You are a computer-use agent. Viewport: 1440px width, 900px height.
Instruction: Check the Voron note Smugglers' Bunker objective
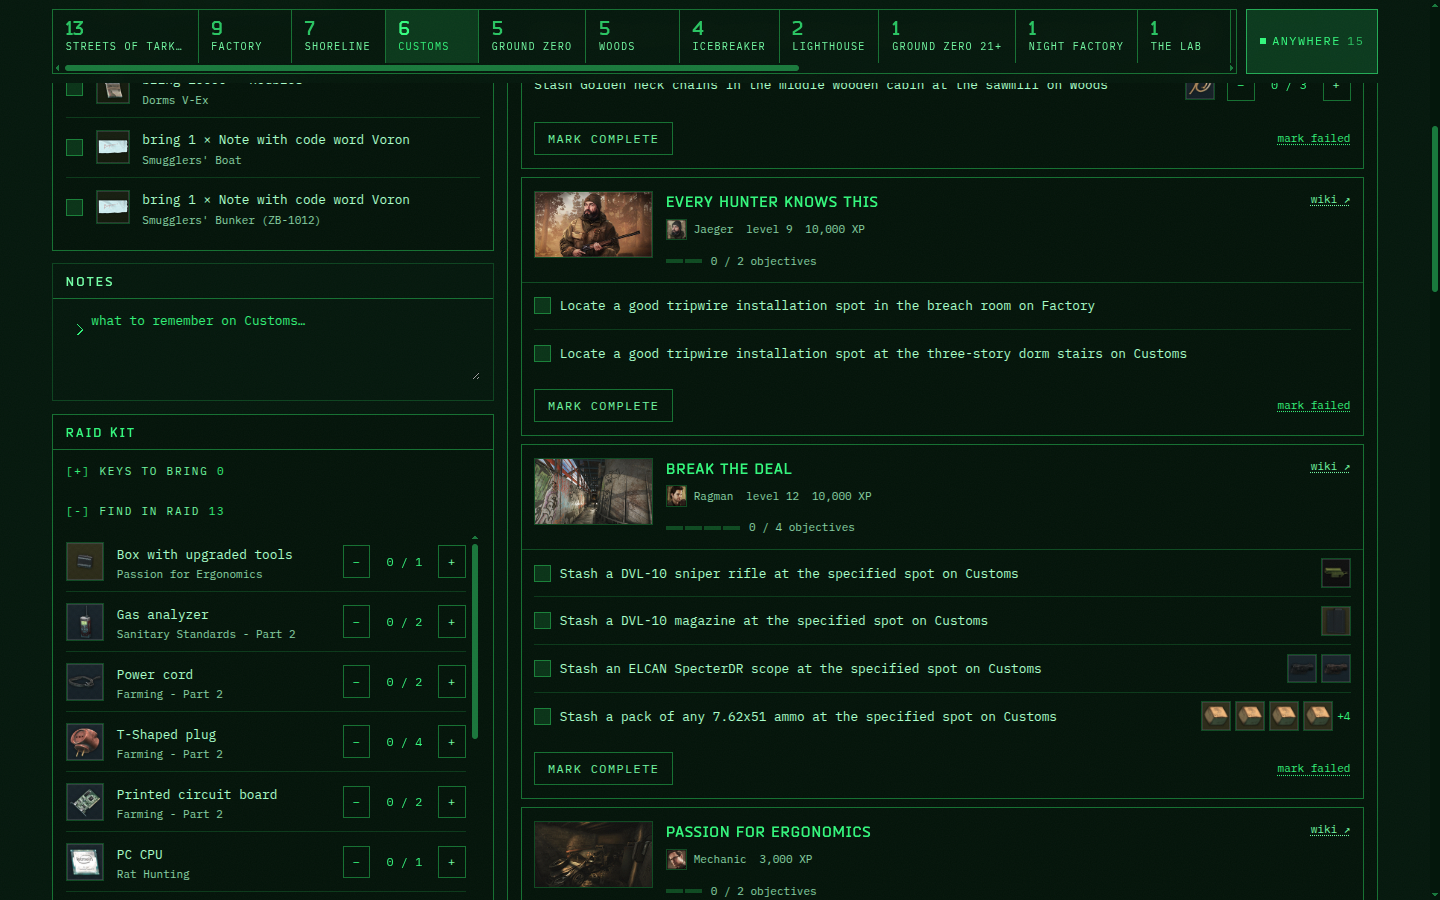coord(74,208)
